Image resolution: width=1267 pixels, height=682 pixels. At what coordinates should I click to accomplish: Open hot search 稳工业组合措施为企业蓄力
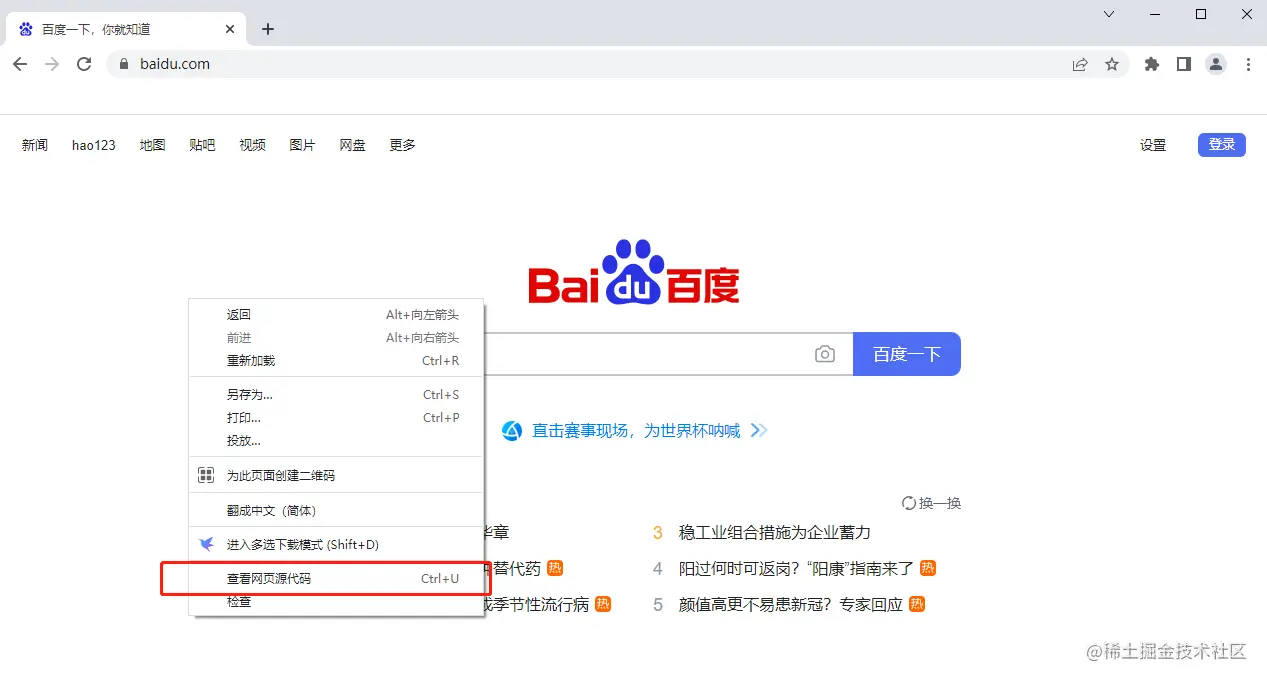(x=775, y=532)
